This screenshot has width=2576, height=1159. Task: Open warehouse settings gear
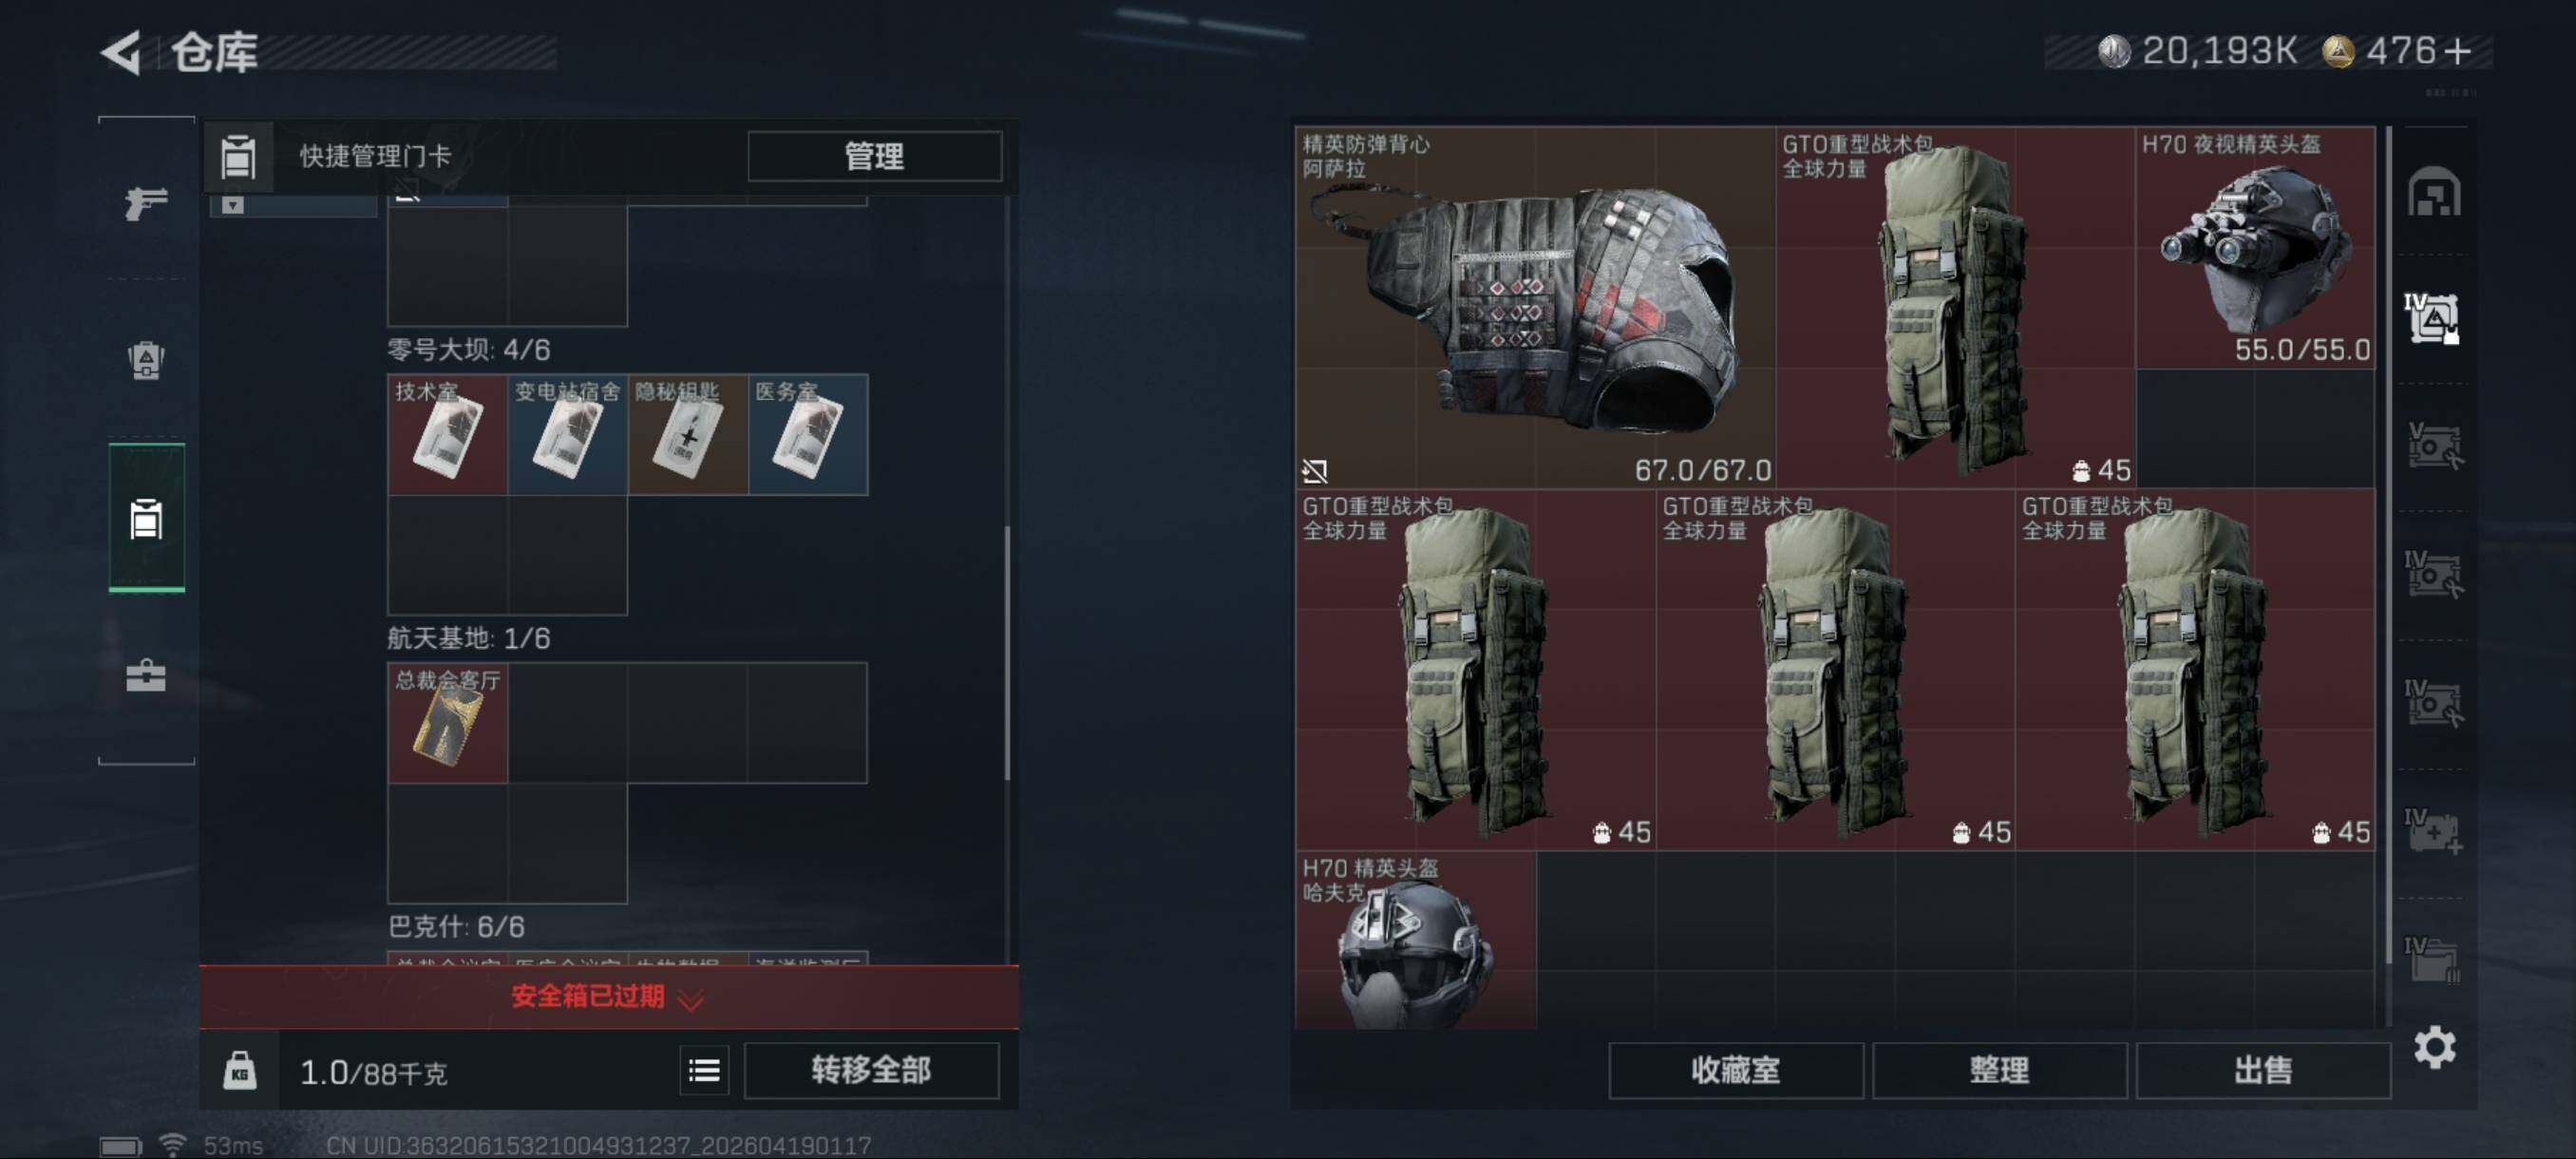2434,1047
